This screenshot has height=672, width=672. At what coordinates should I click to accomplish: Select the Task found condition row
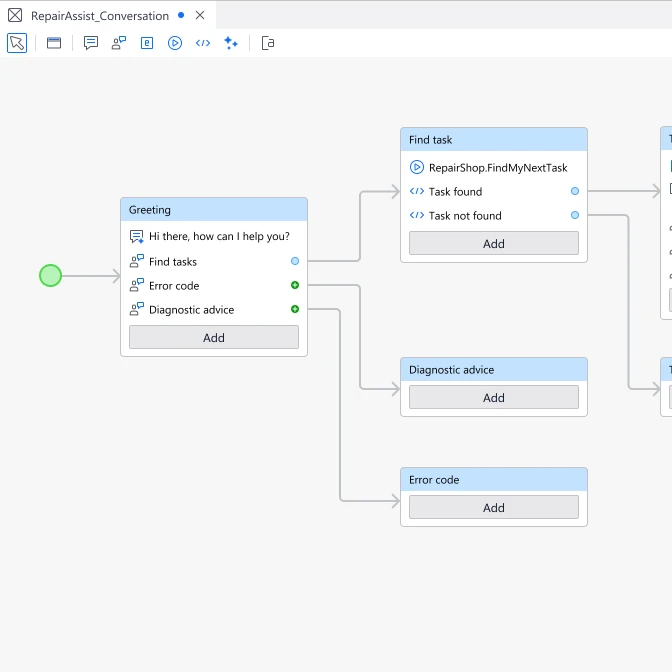tap(494, 192)
